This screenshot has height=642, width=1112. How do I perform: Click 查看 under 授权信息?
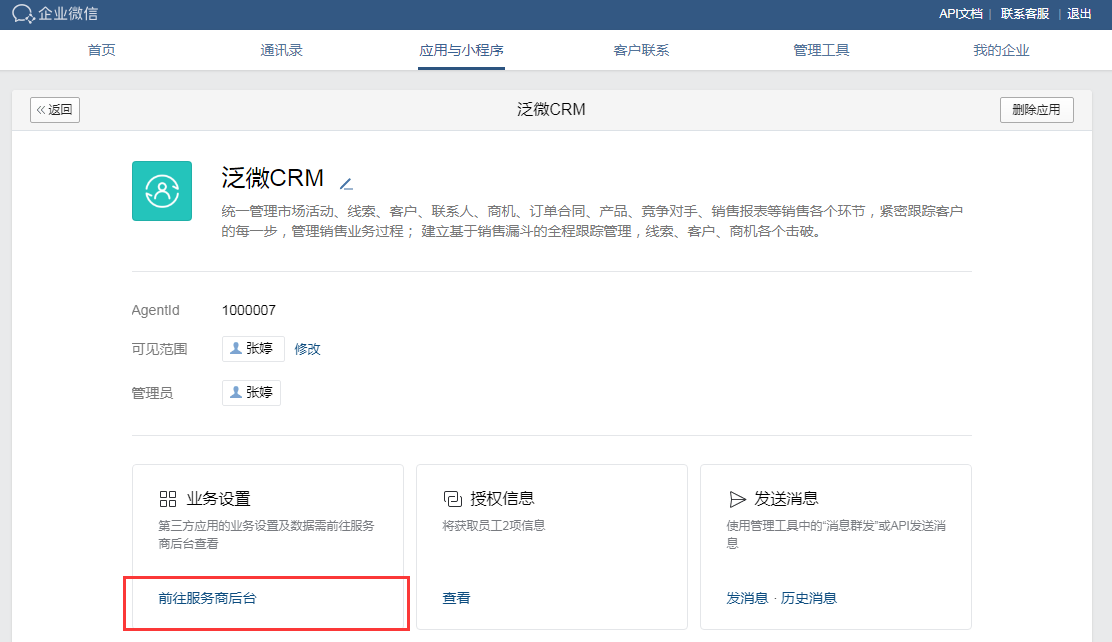[456, 598]
